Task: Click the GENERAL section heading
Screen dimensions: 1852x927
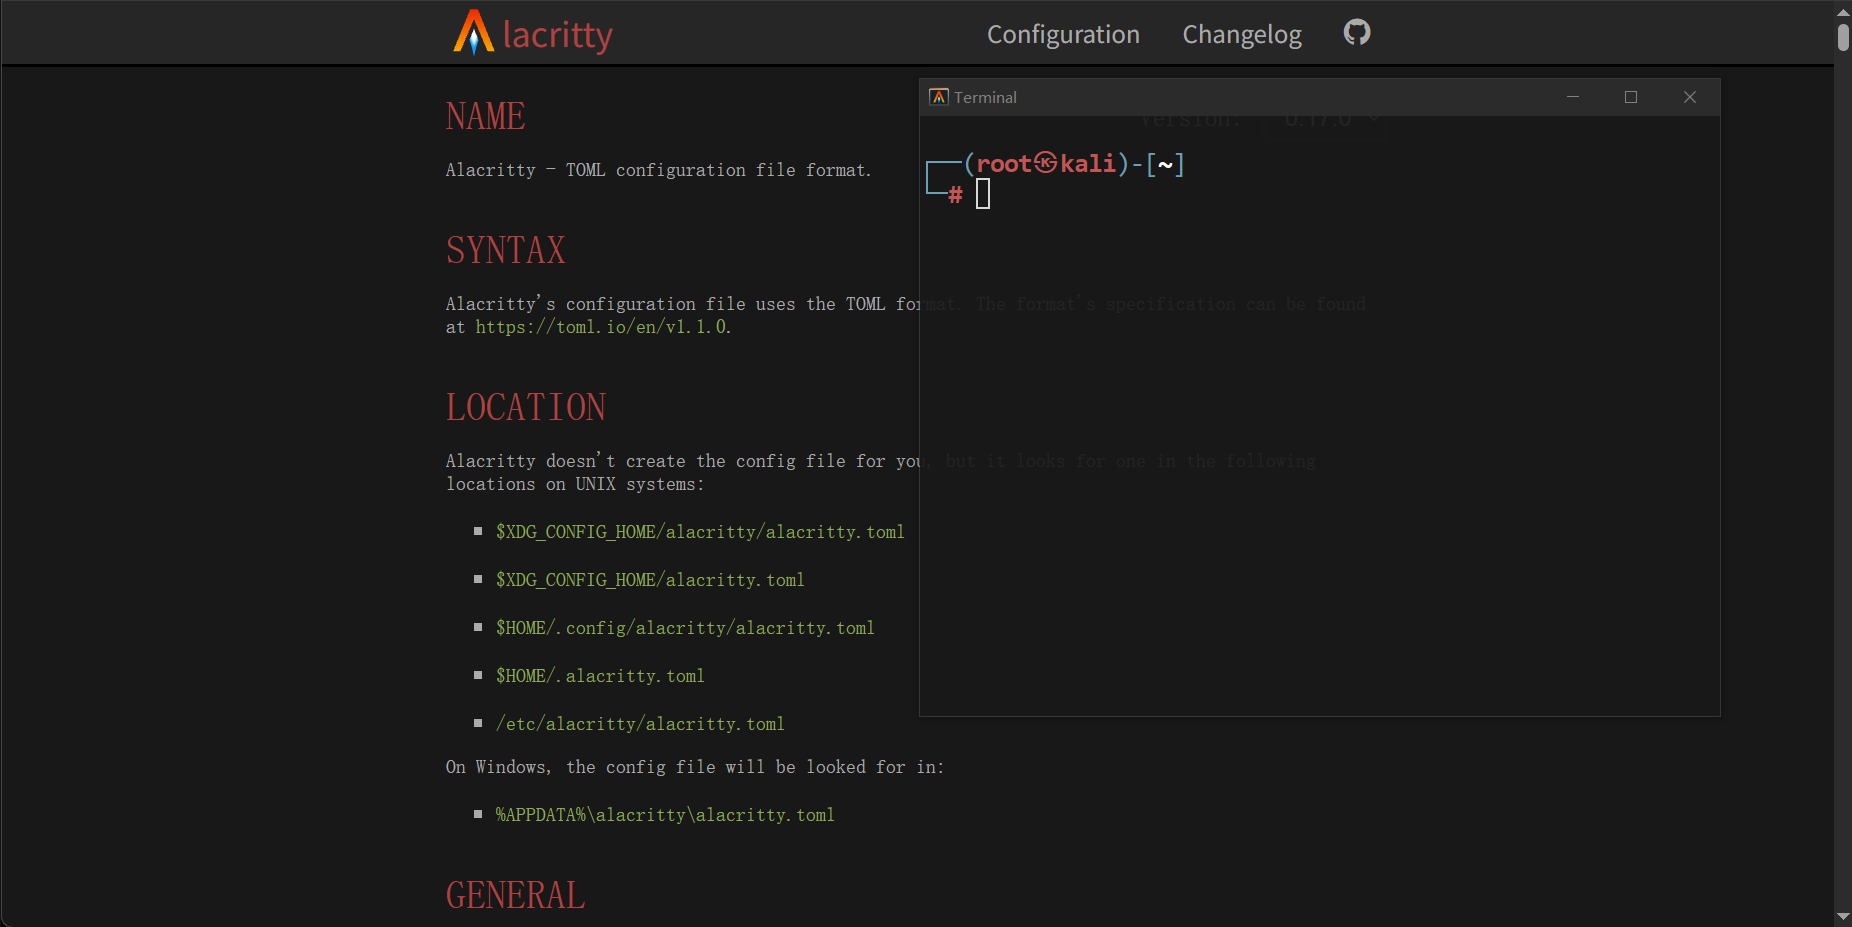Action: 515,895
